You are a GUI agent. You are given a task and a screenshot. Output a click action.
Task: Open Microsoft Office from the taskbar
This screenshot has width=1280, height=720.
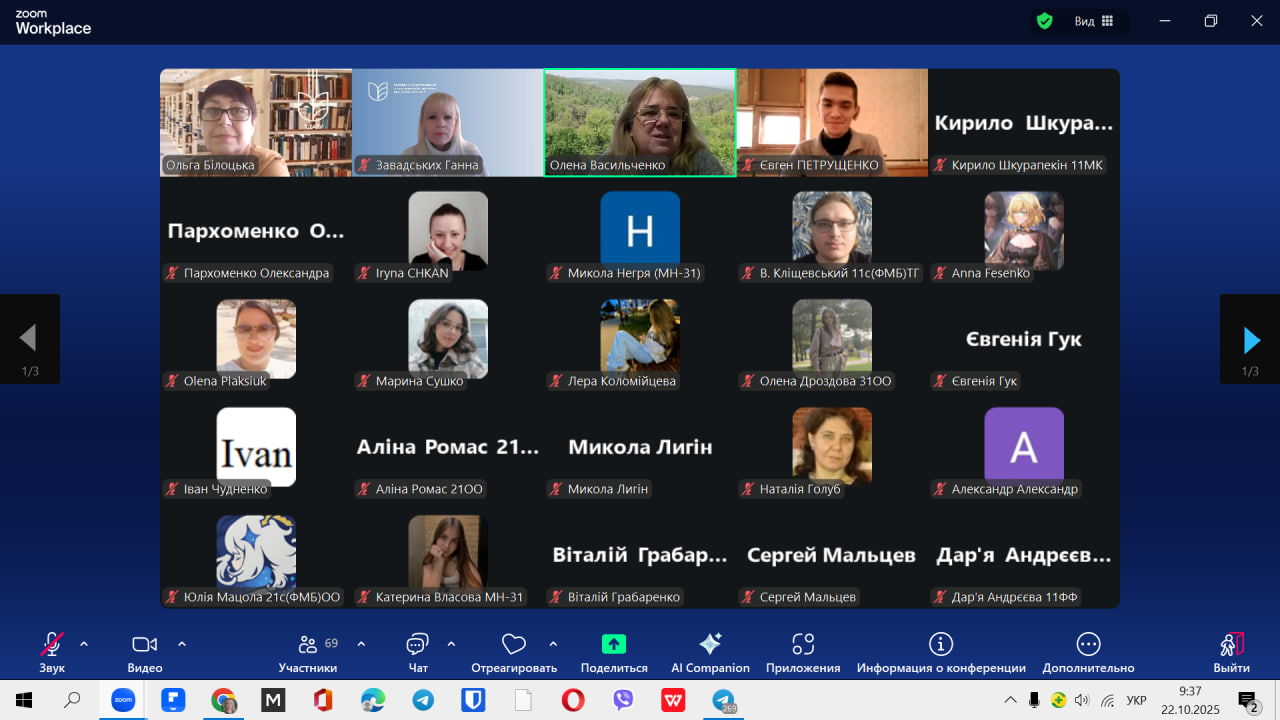[x=322, y=700]
